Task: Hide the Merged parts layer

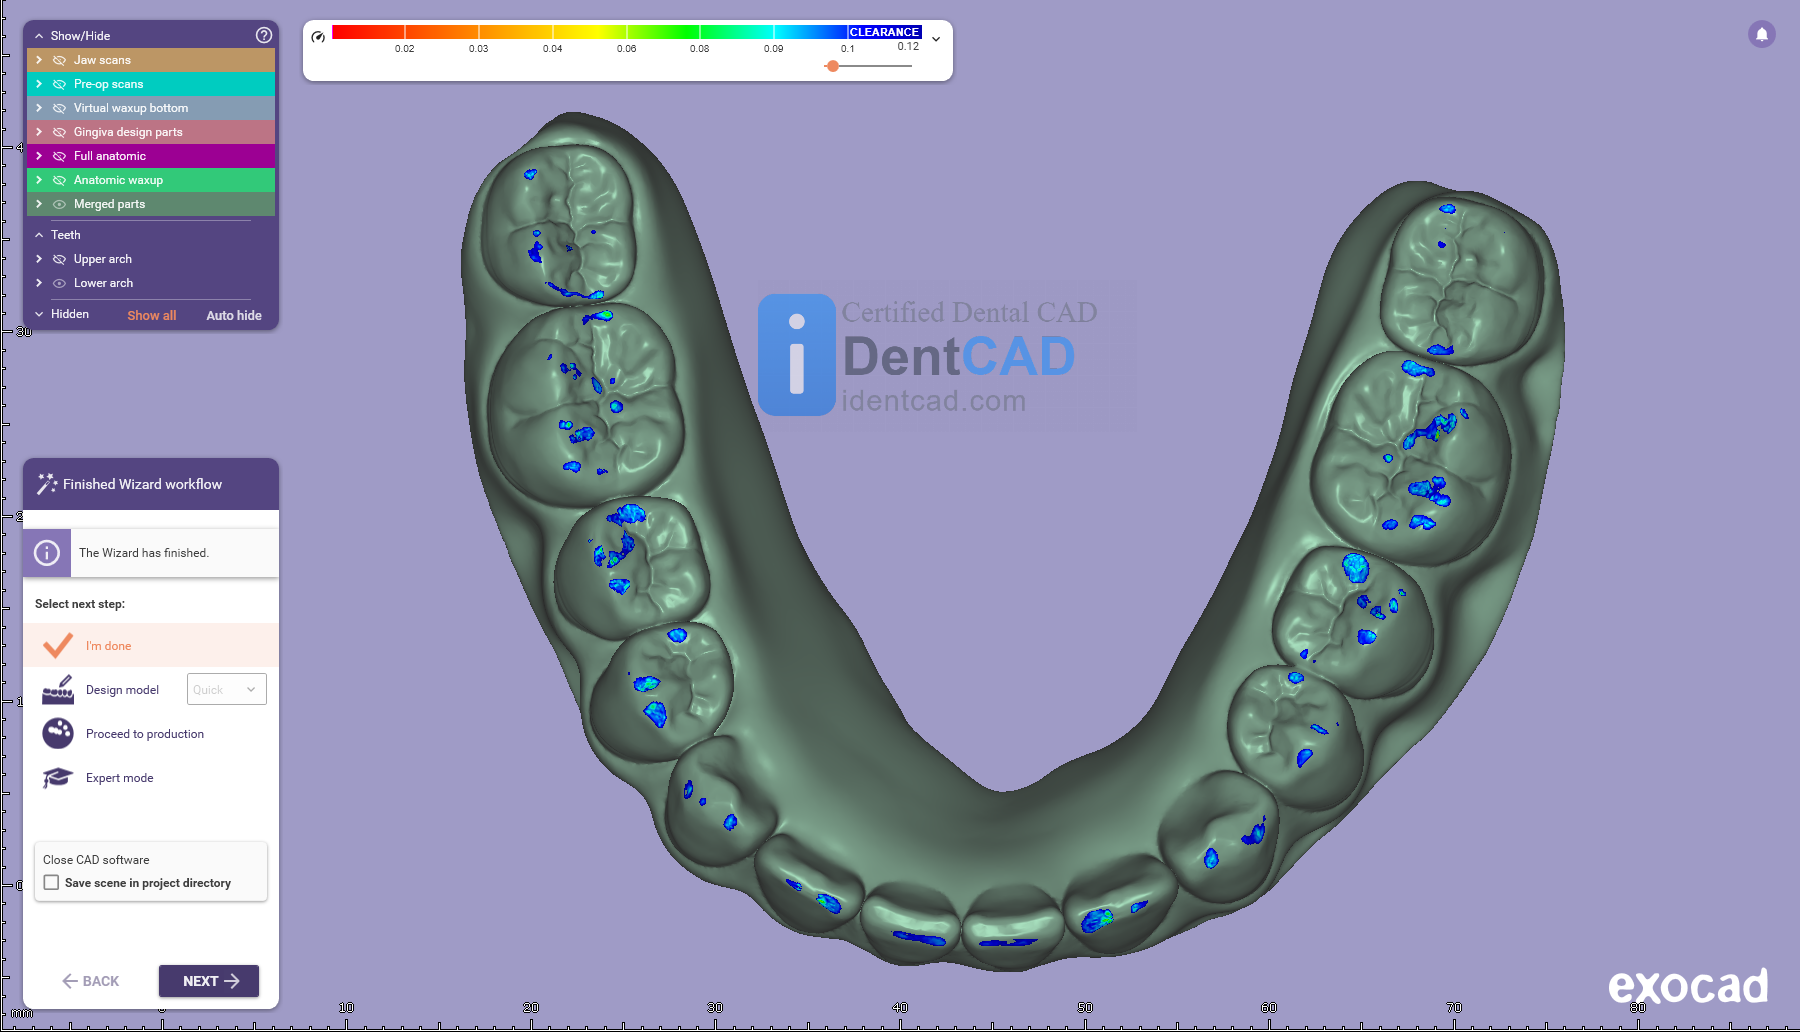Action: click(60, 204)
